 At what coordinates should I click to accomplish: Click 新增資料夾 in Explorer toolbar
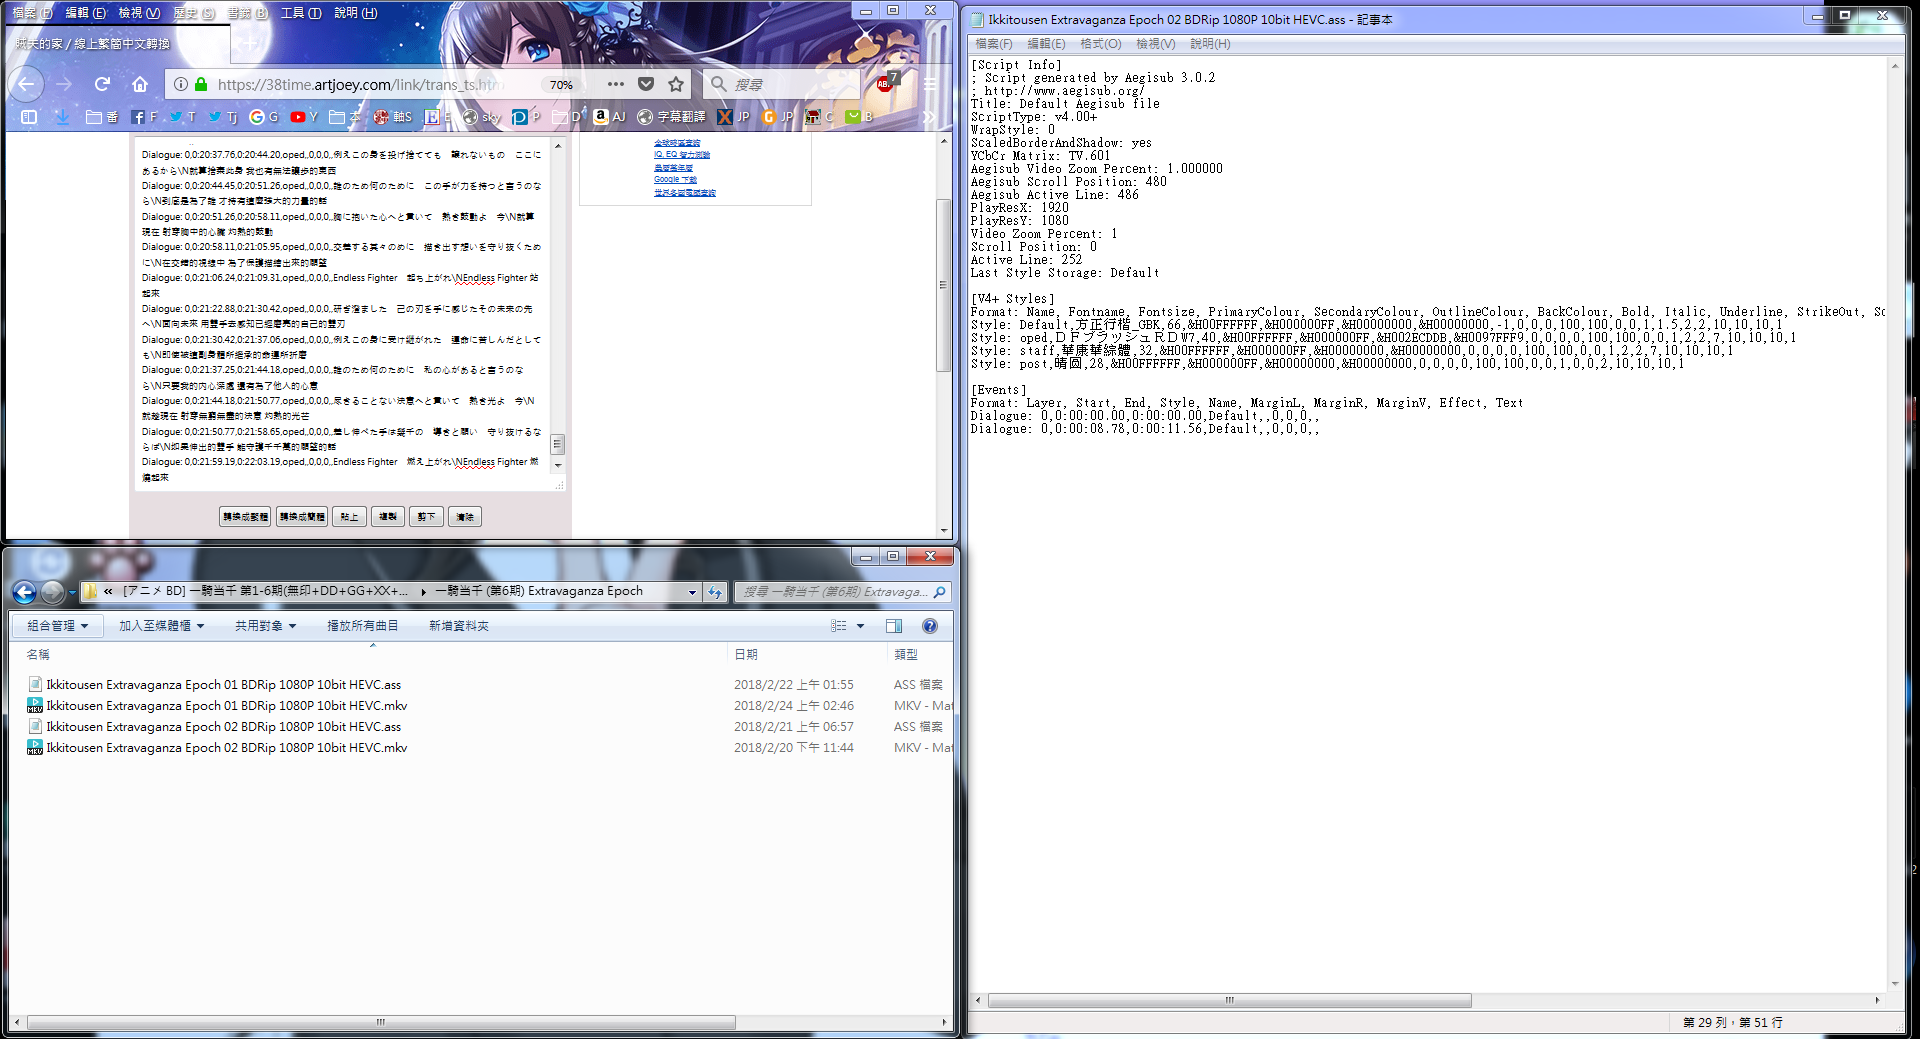pos(458,626)
